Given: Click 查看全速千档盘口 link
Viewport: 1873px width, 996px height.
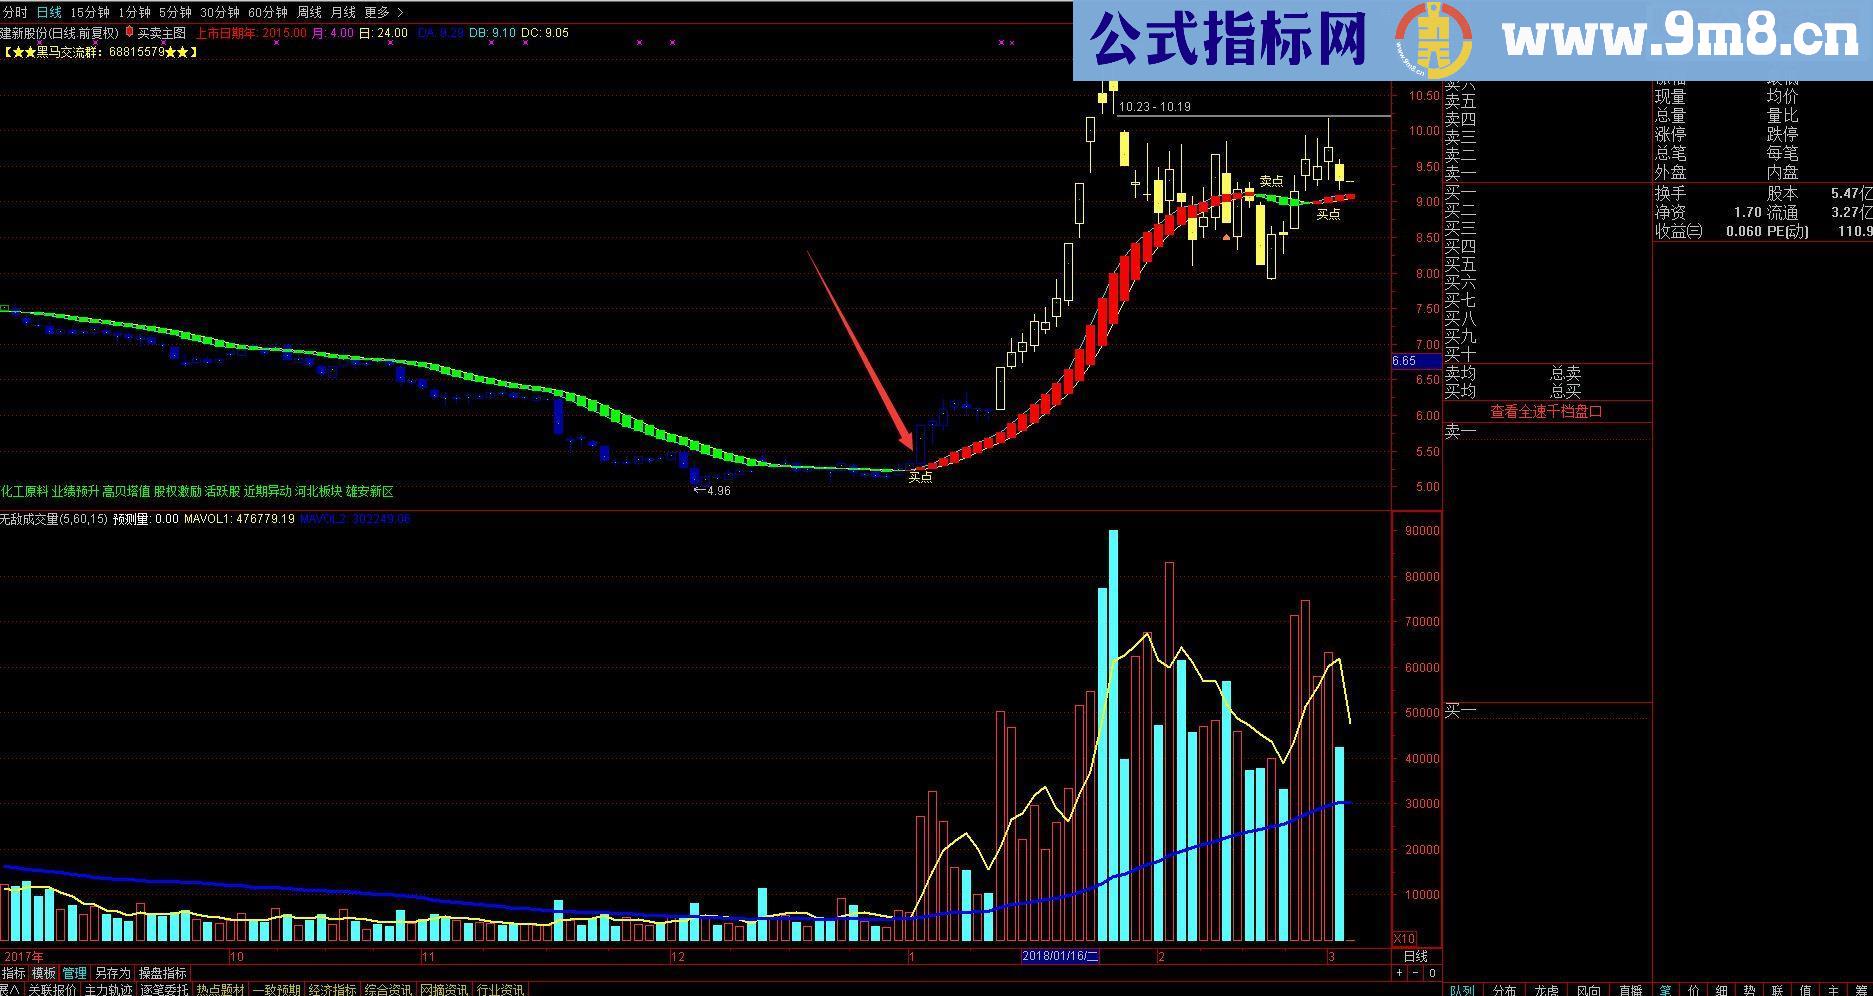Looking at the screenshot, I should 1546,411.
